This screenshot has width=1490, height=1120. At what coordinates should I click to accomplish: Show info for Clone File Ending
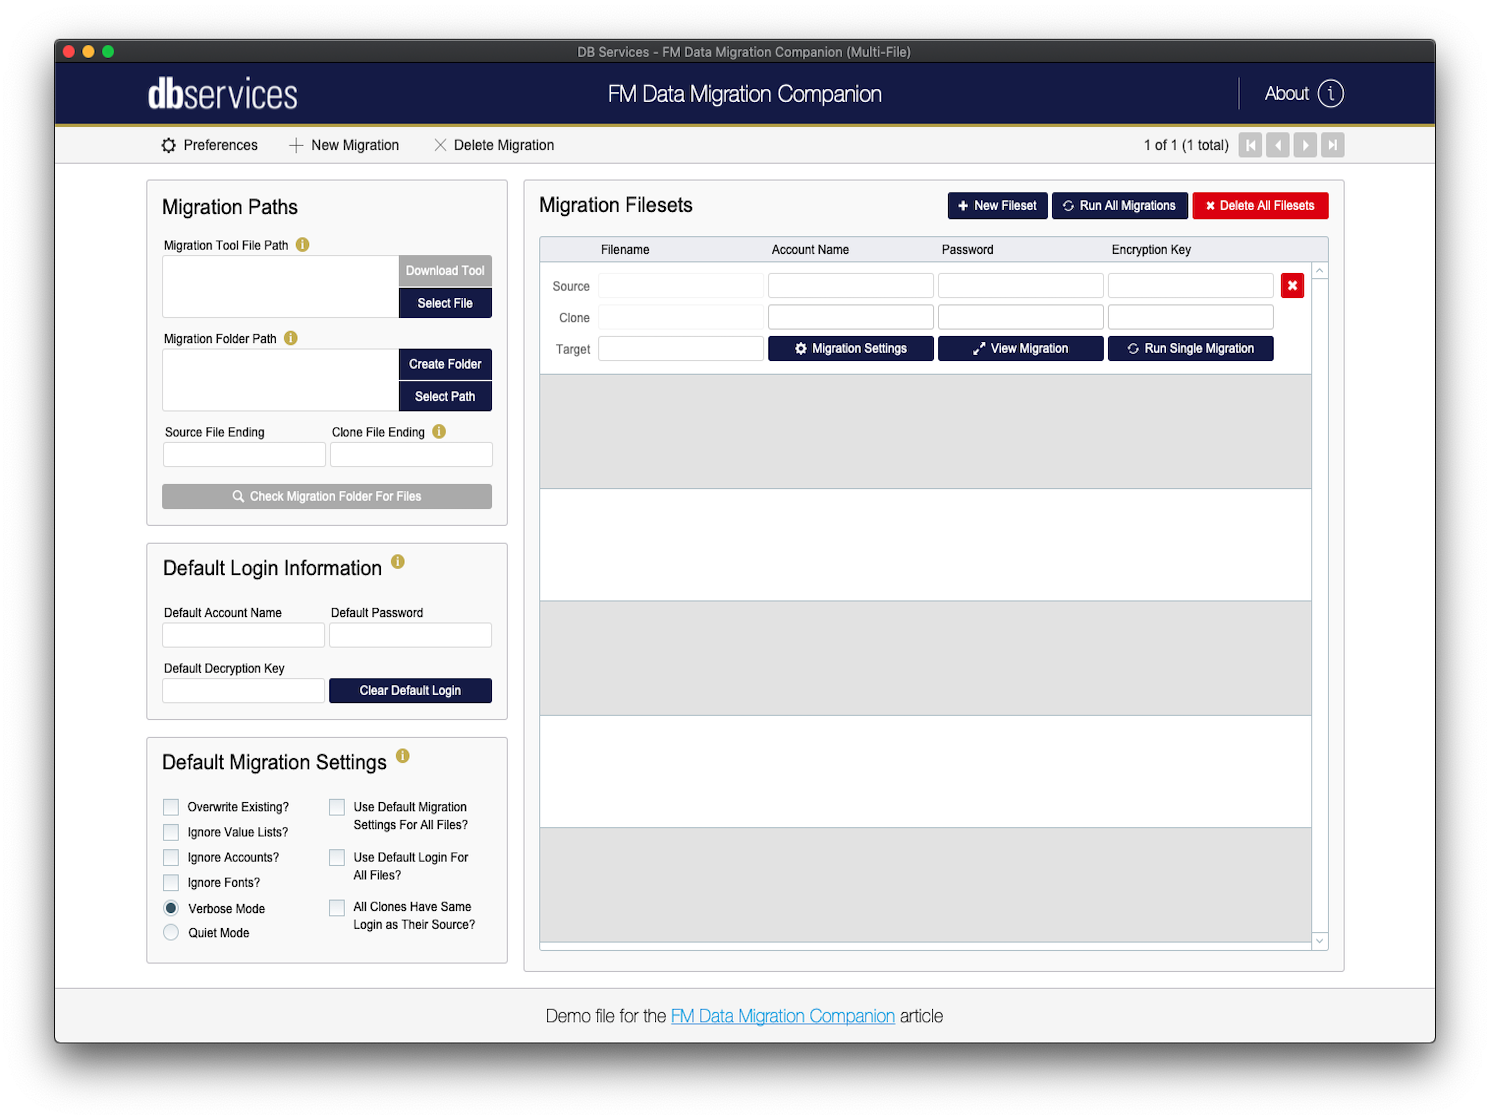[439, 431]
